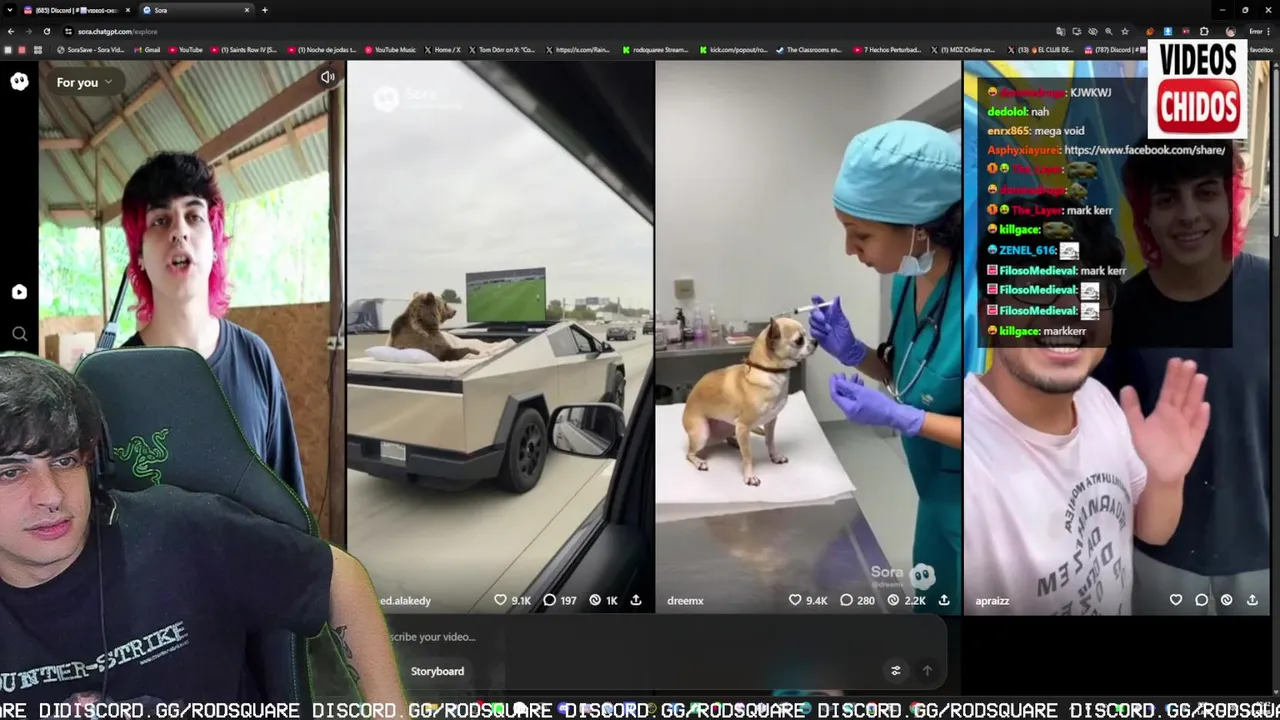Viewport: 1280px width, 720px height.
Task: Share the ed.alakedy video
Action: (x=635, y=600)
